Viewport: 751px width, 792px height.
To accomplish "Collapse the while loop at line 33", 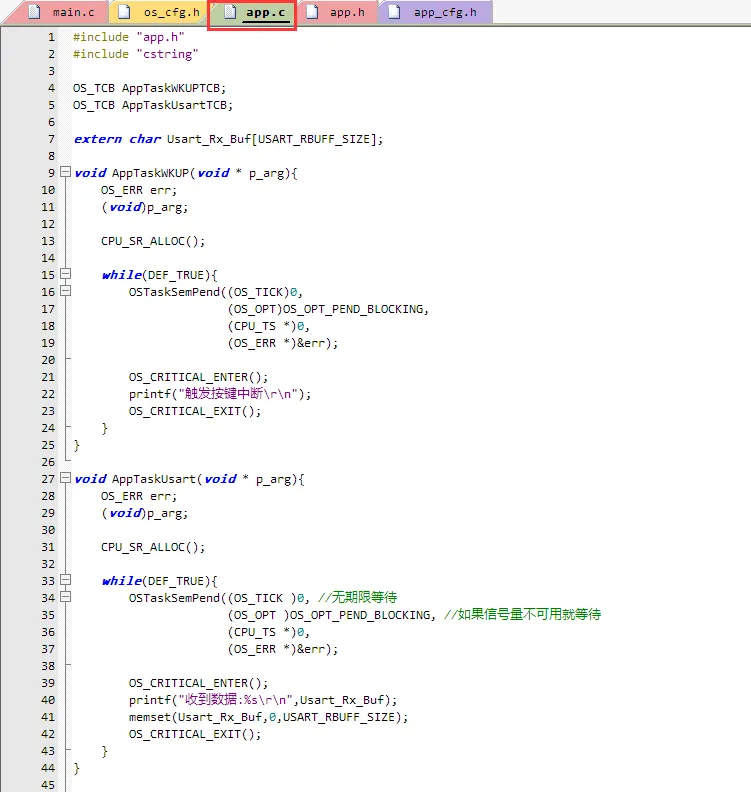I will point(66,581).
